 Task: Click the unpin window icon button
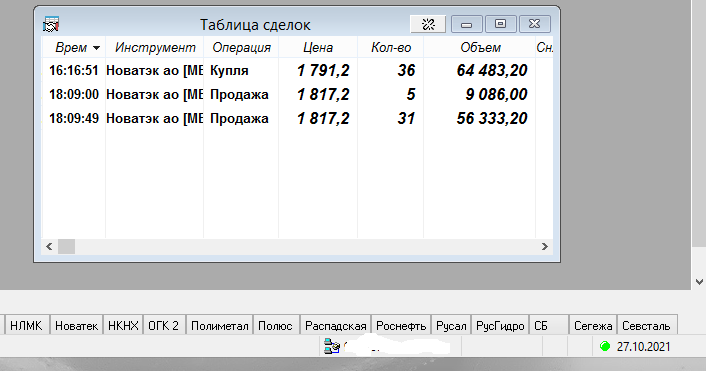pyautogui.click(x=428, y=24)
